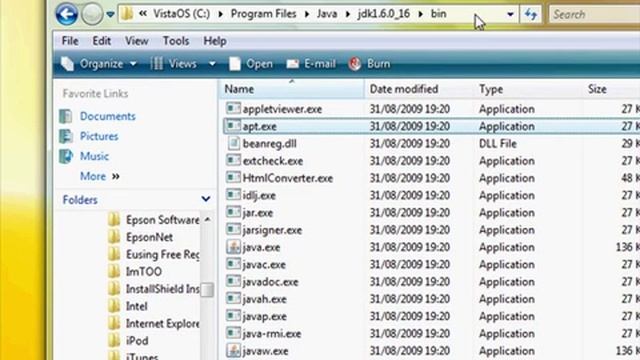The width and height of the screenshot is (640, 360).
Task: Click the VistaOS (C:) breadcrumb
Action: [x=182, y=14]
